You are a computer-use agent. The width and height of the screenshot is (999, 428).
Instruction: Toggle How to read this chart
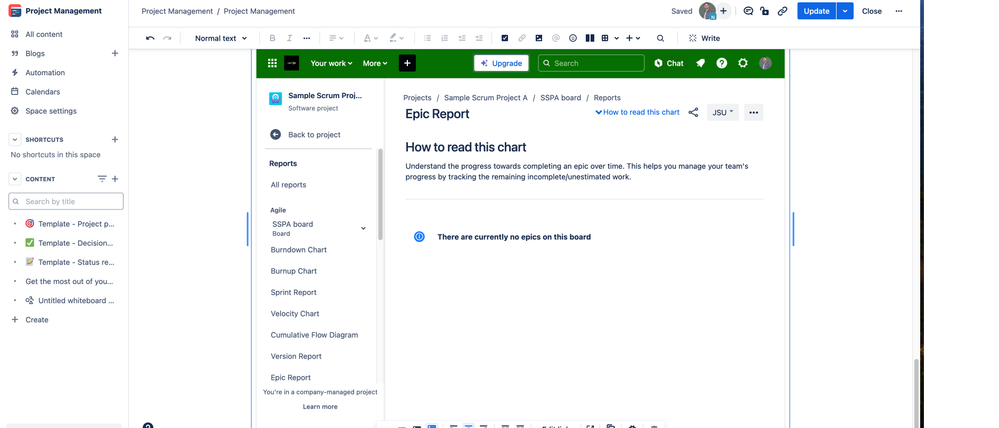(x=637, y=112)
